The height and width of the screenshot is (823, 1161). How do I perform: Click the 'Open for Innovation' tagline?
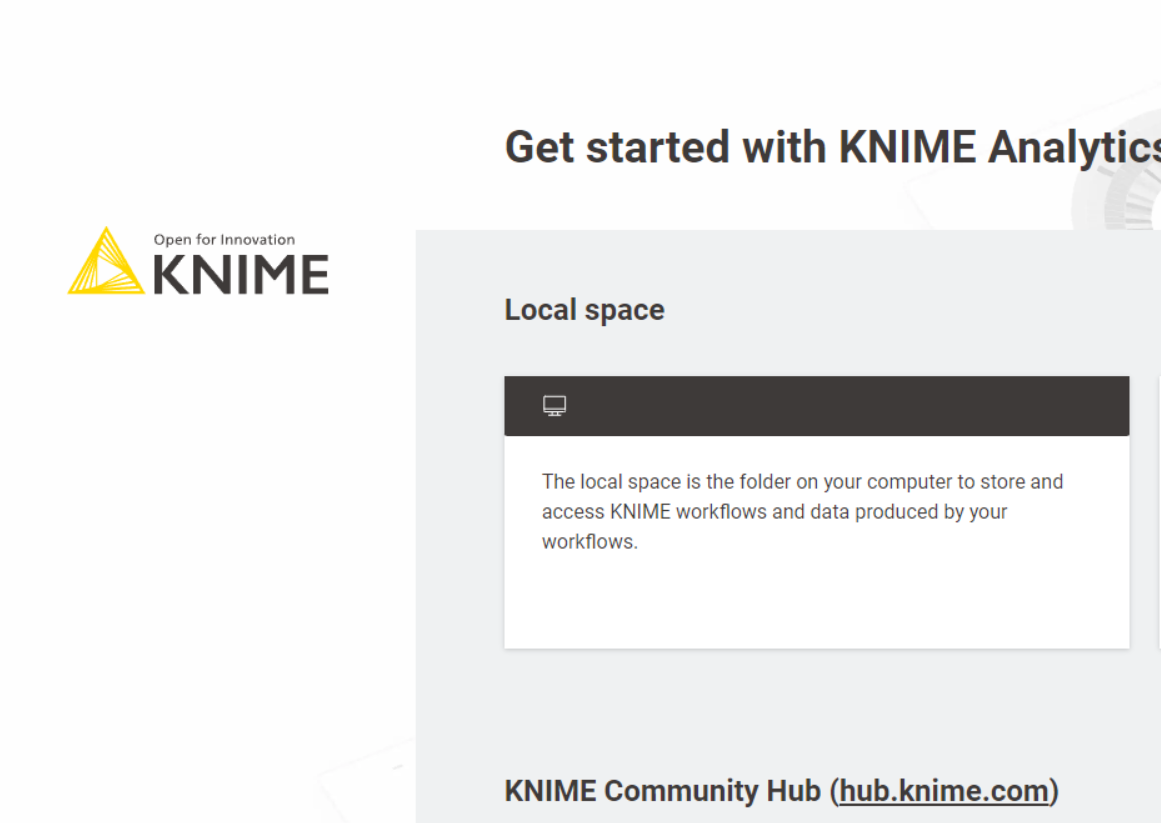224,240
